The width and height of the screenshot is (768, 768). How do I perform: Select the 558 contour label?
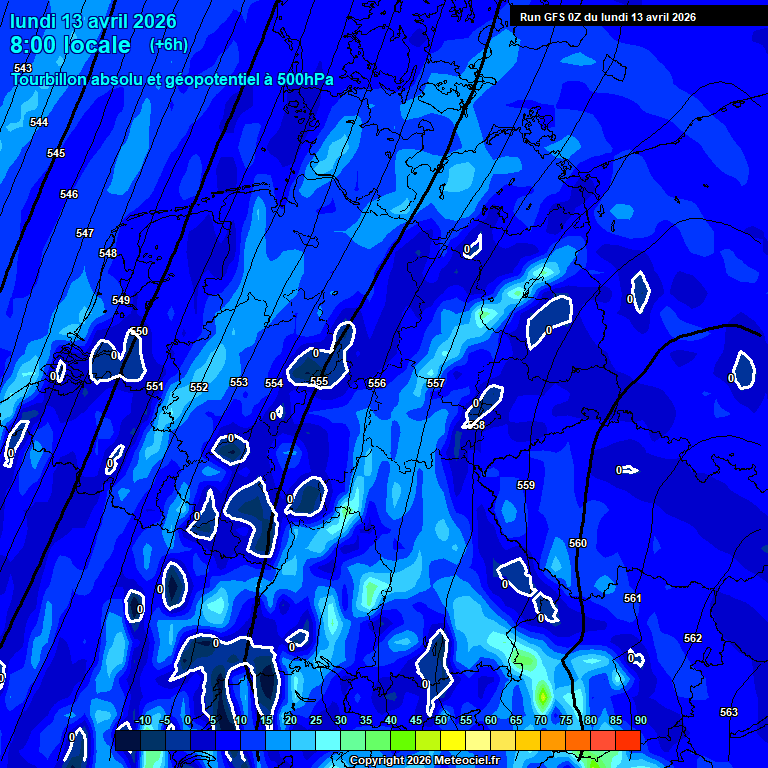pyautogui.click(x=476, y=425)
